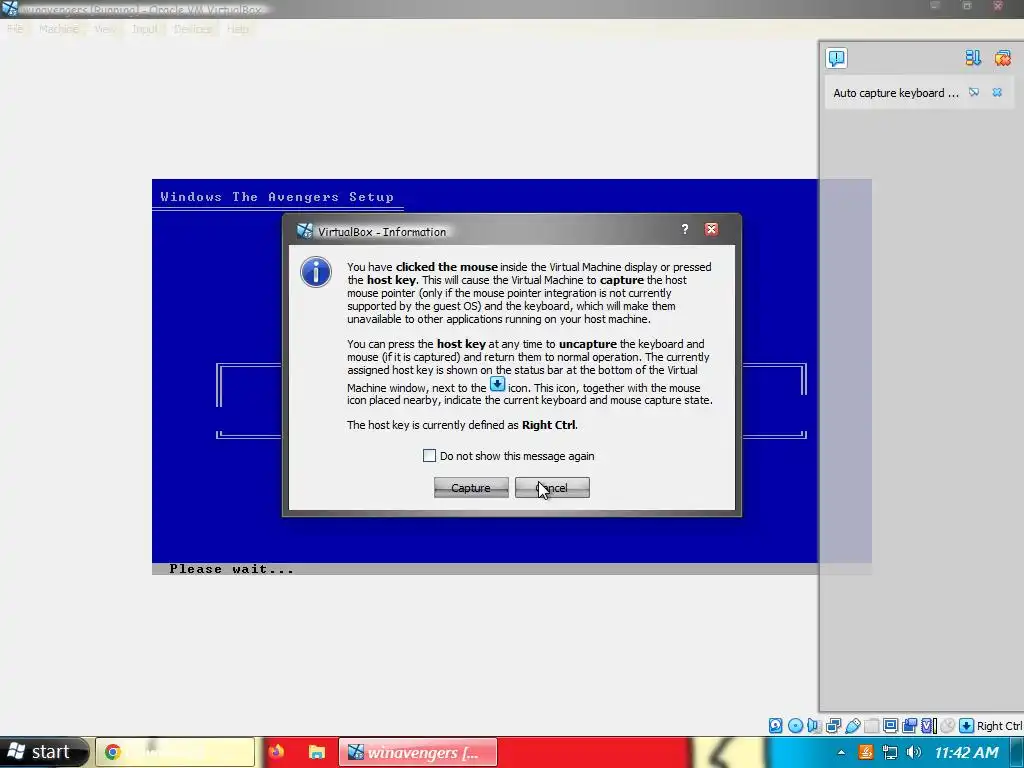Launch Firefox from the taskbar
This screenshot has height=768, width=1024.
[276, 752]
